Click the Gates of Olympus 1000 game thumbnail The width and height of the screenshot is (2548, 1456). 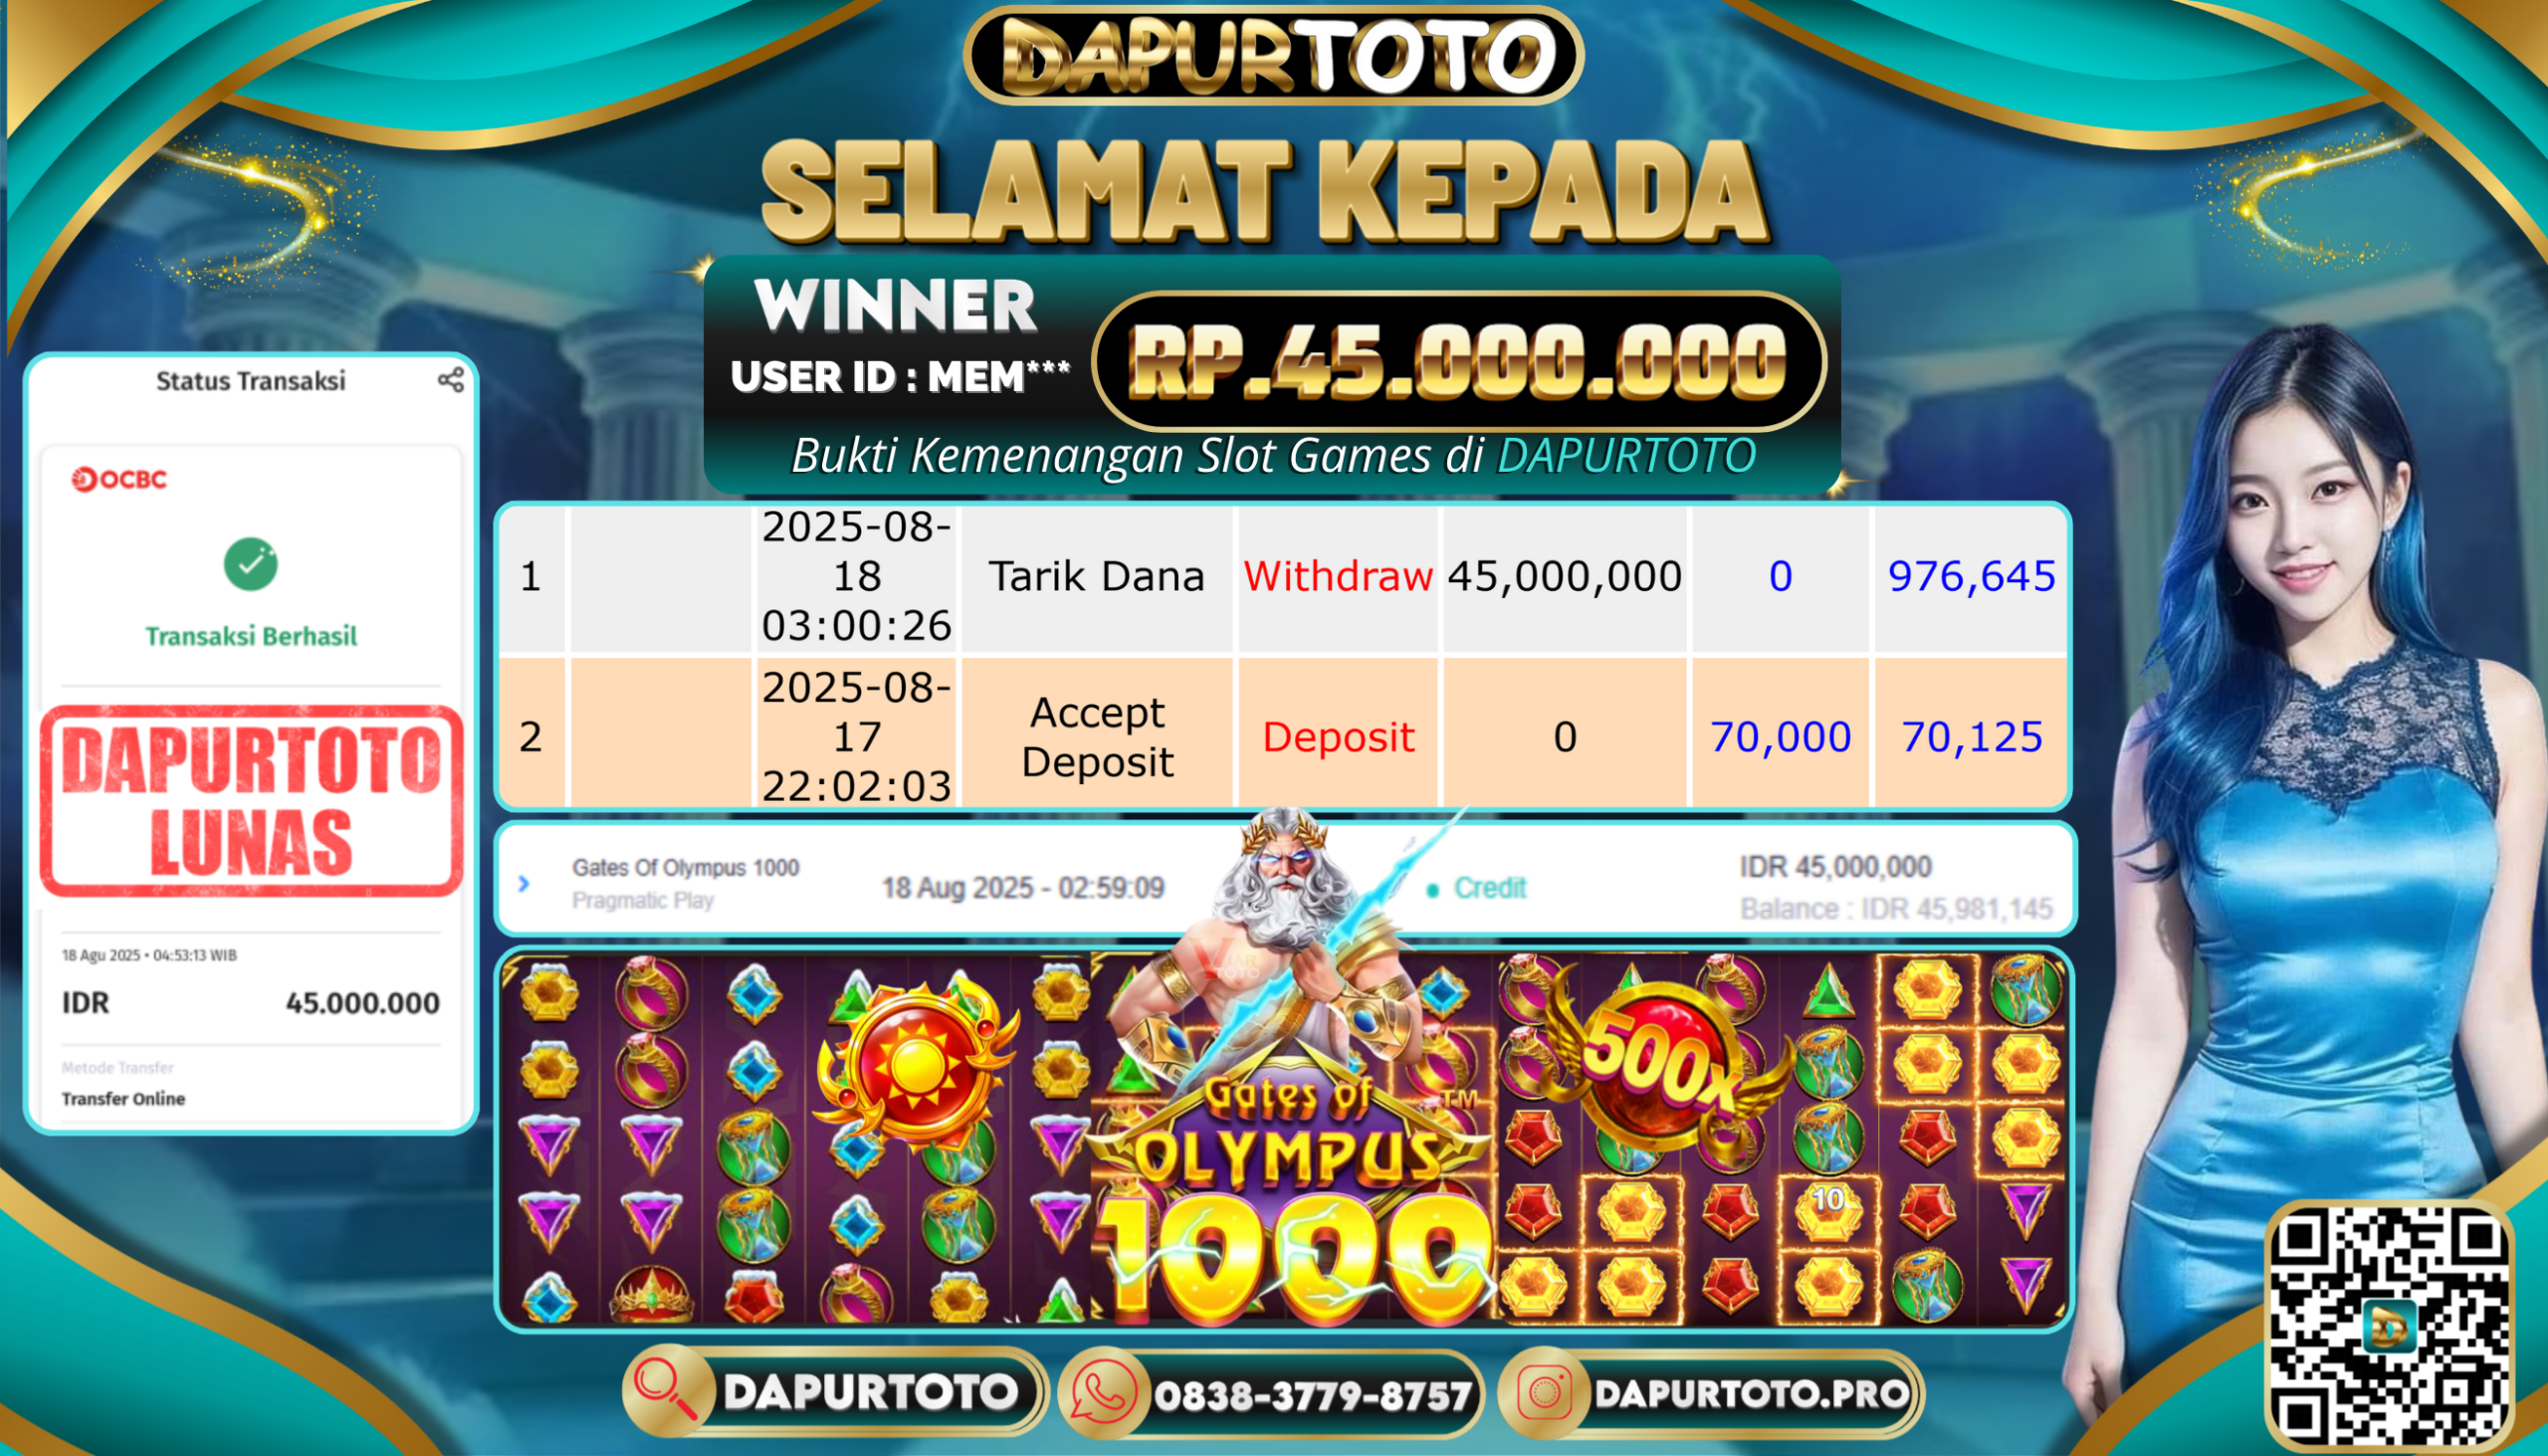[1284, 1138]
